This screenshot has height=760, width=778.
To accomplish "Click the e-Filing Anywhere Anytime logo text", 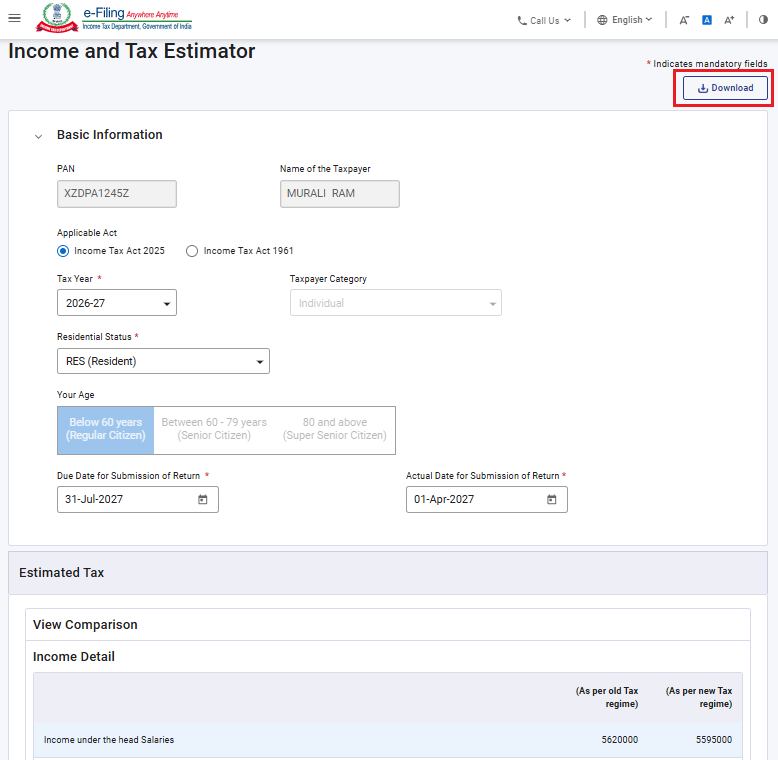I will click(137, 18).
